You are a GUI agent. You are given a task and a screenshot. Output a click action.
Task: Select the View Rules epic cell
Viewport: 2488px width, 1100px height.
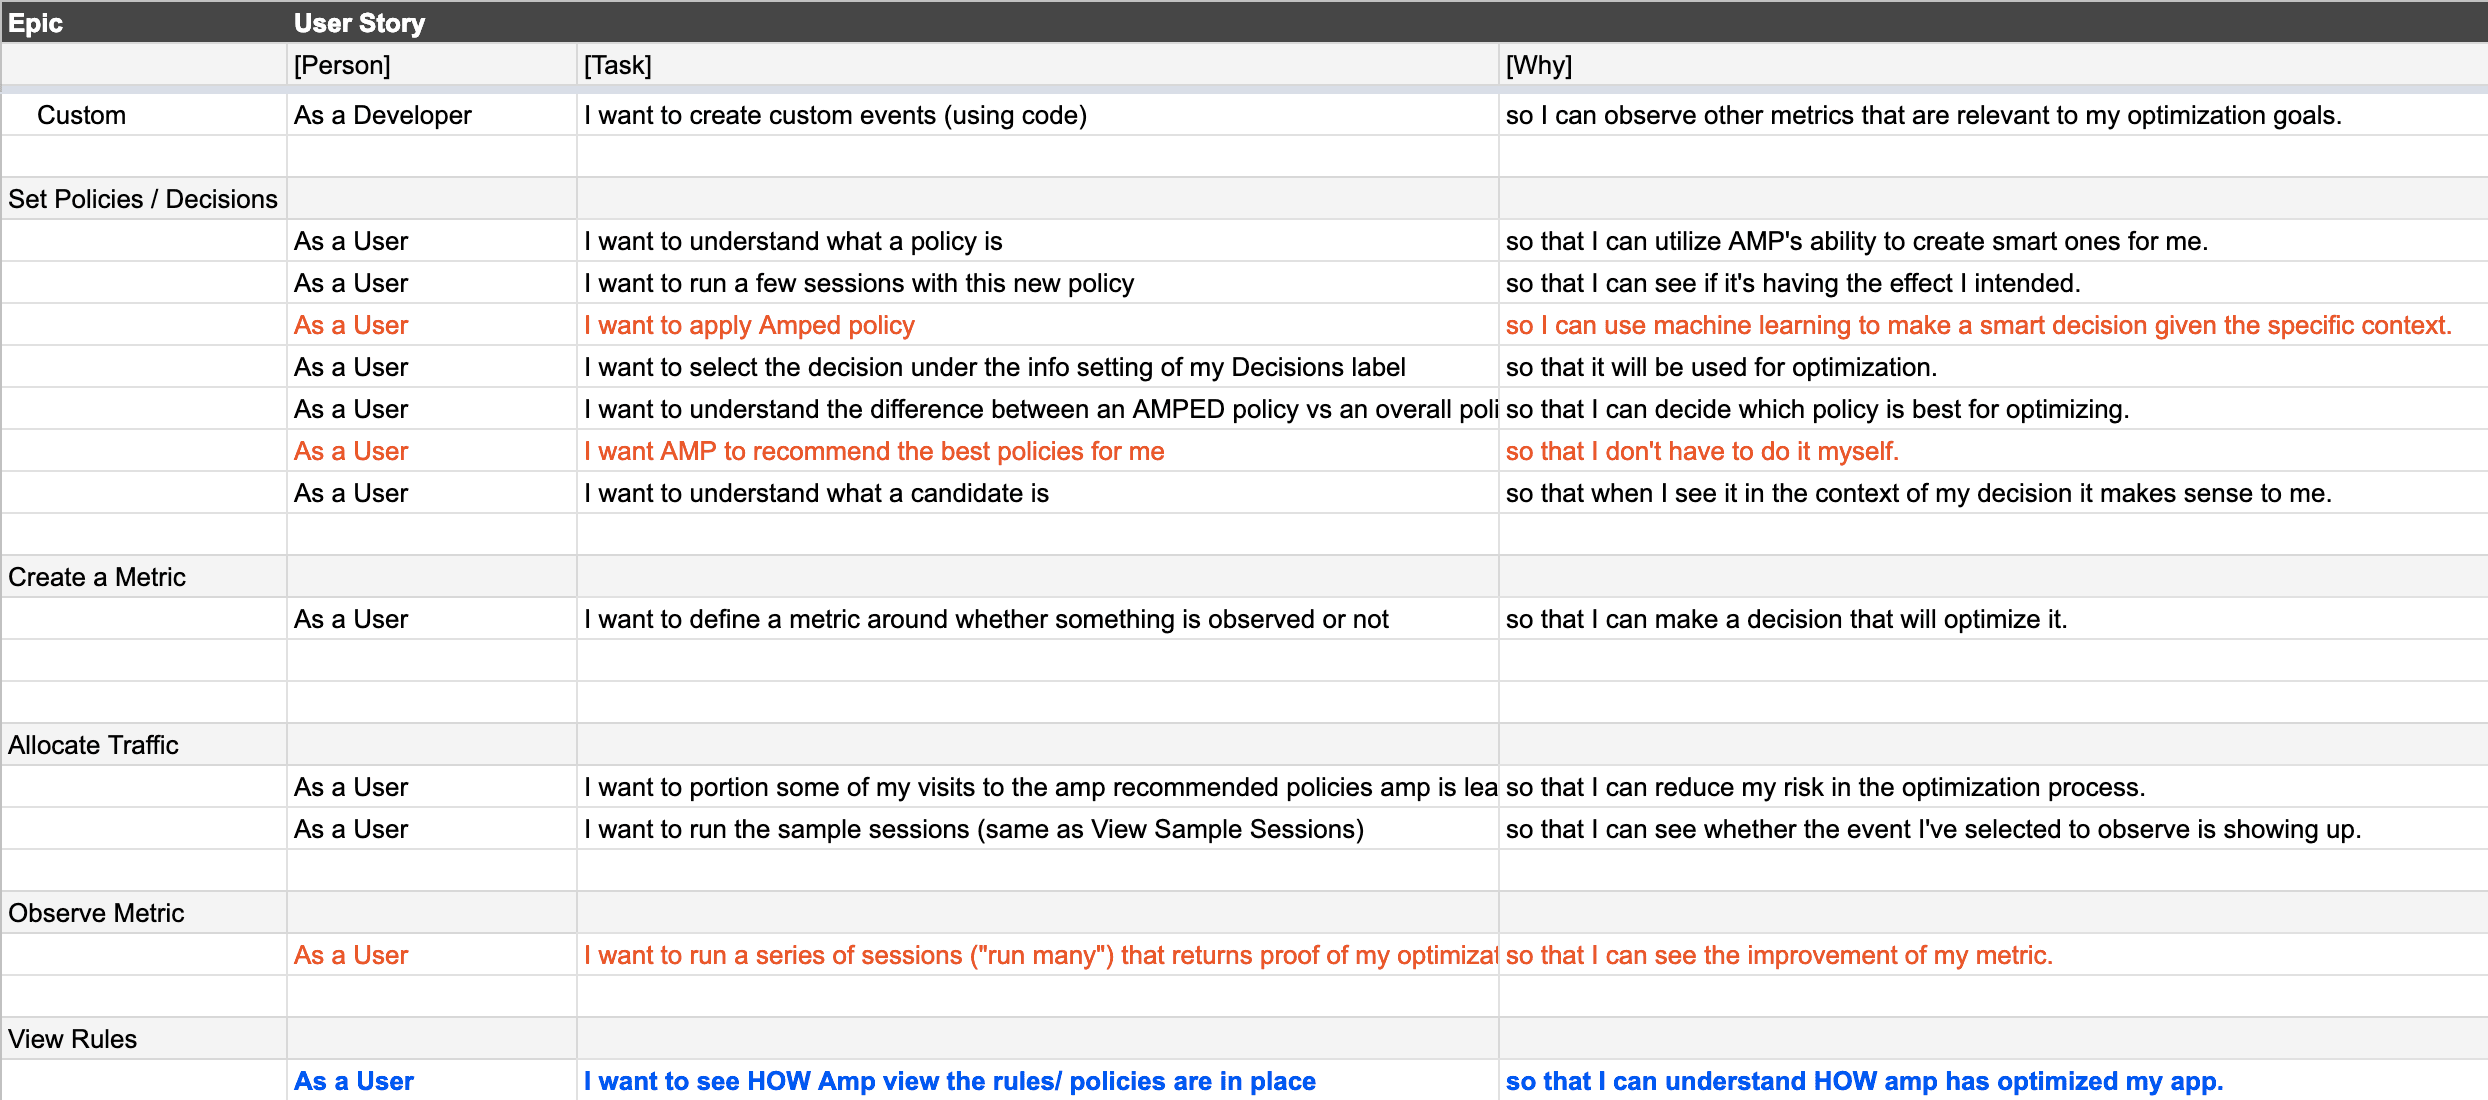click(144, 1039)
